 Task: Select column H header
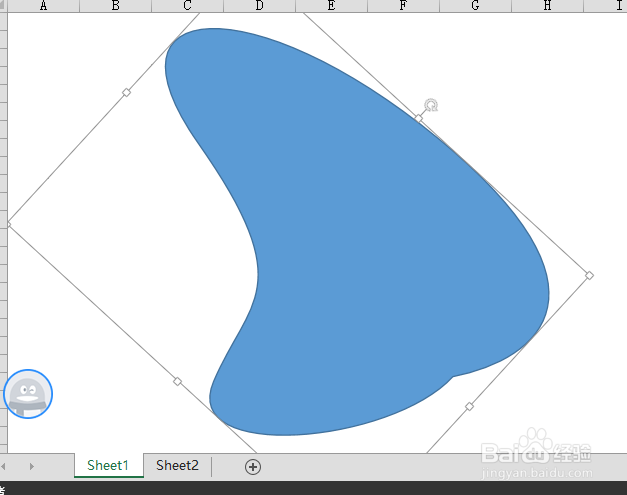pyautogui.click(x=547, y=6)
